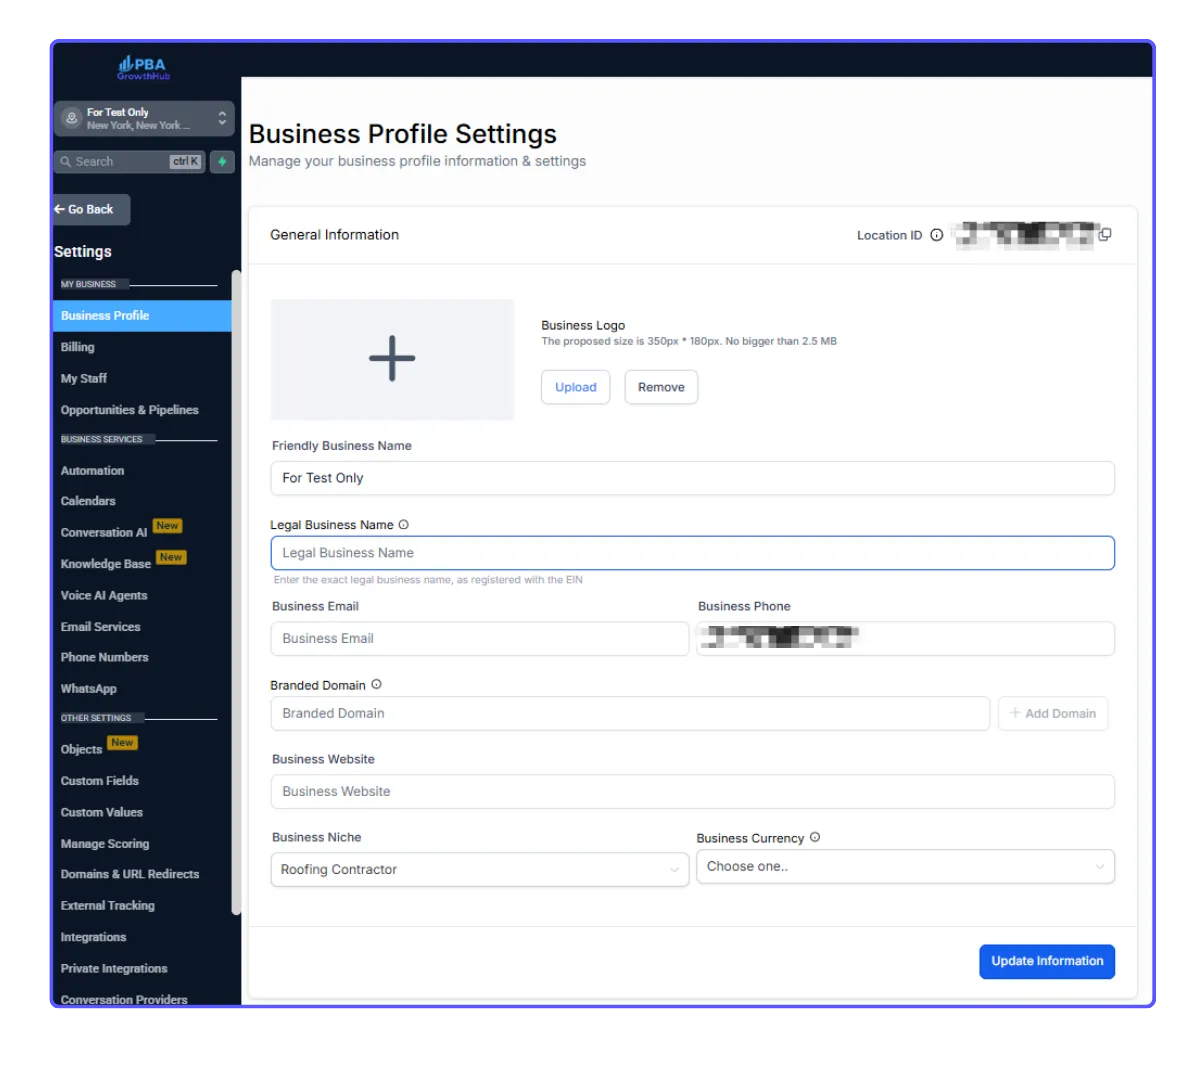Open the Business Currency dropdown
Image resolution: width=1200 pixels, height=1080 pixels.
click(905, 867)
